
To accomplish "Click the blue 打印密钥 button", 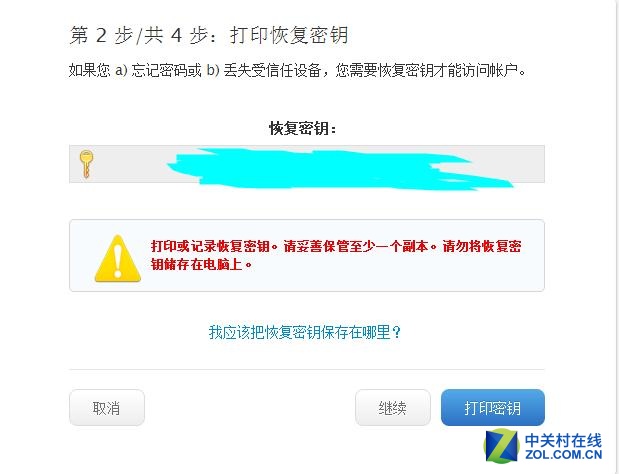I will coord(493,407).
